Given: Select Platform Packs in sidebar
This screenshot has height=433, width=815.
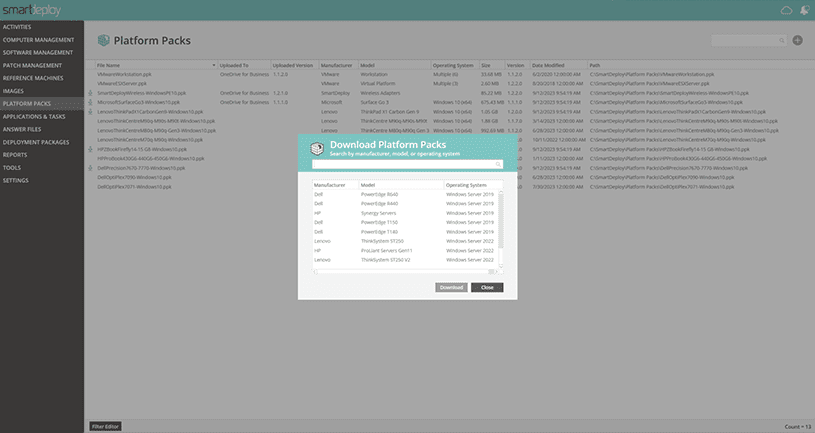Looking at the screenshot, I should tap(42, 103).
